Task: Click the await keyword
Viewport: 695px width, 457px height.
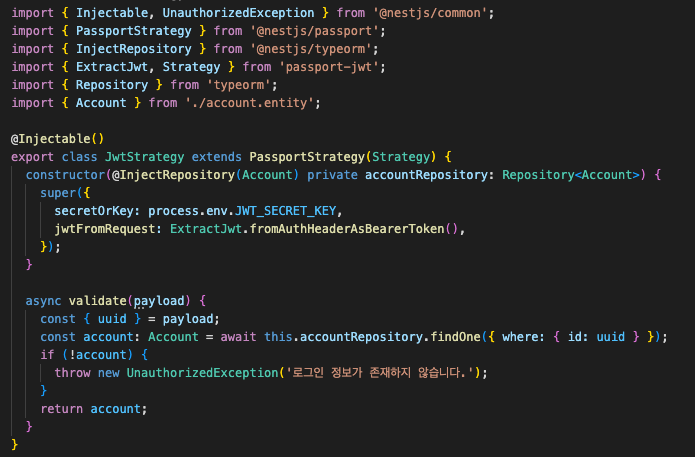Action: point(238,337)
